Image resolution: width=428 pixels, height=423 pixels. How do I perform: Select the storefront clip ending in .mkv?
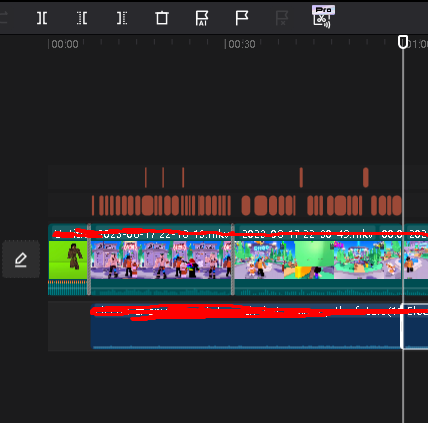161,260
